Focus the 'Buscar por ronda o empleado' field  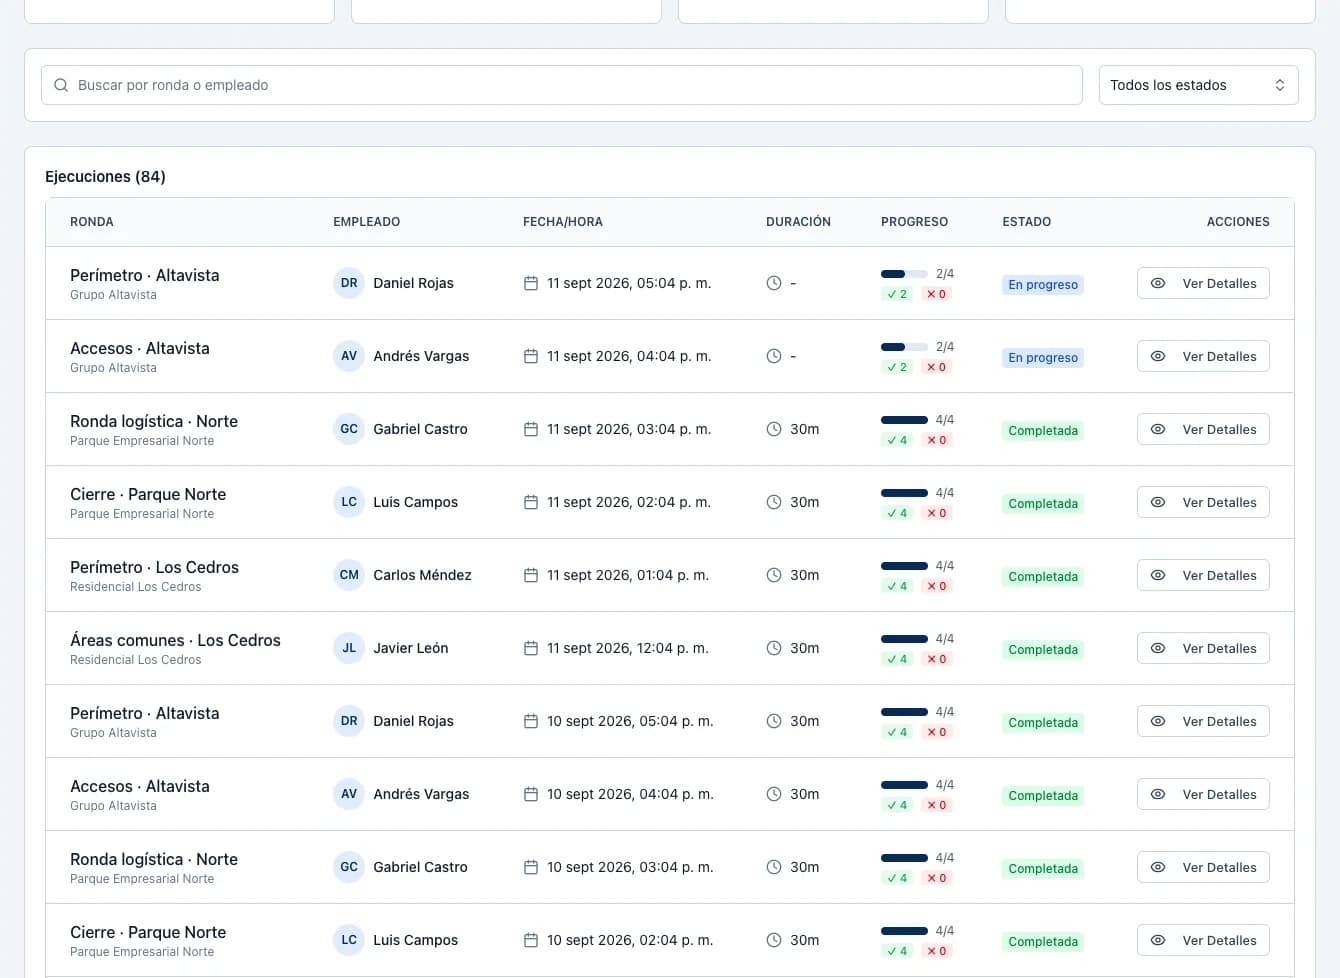point(561,85)
